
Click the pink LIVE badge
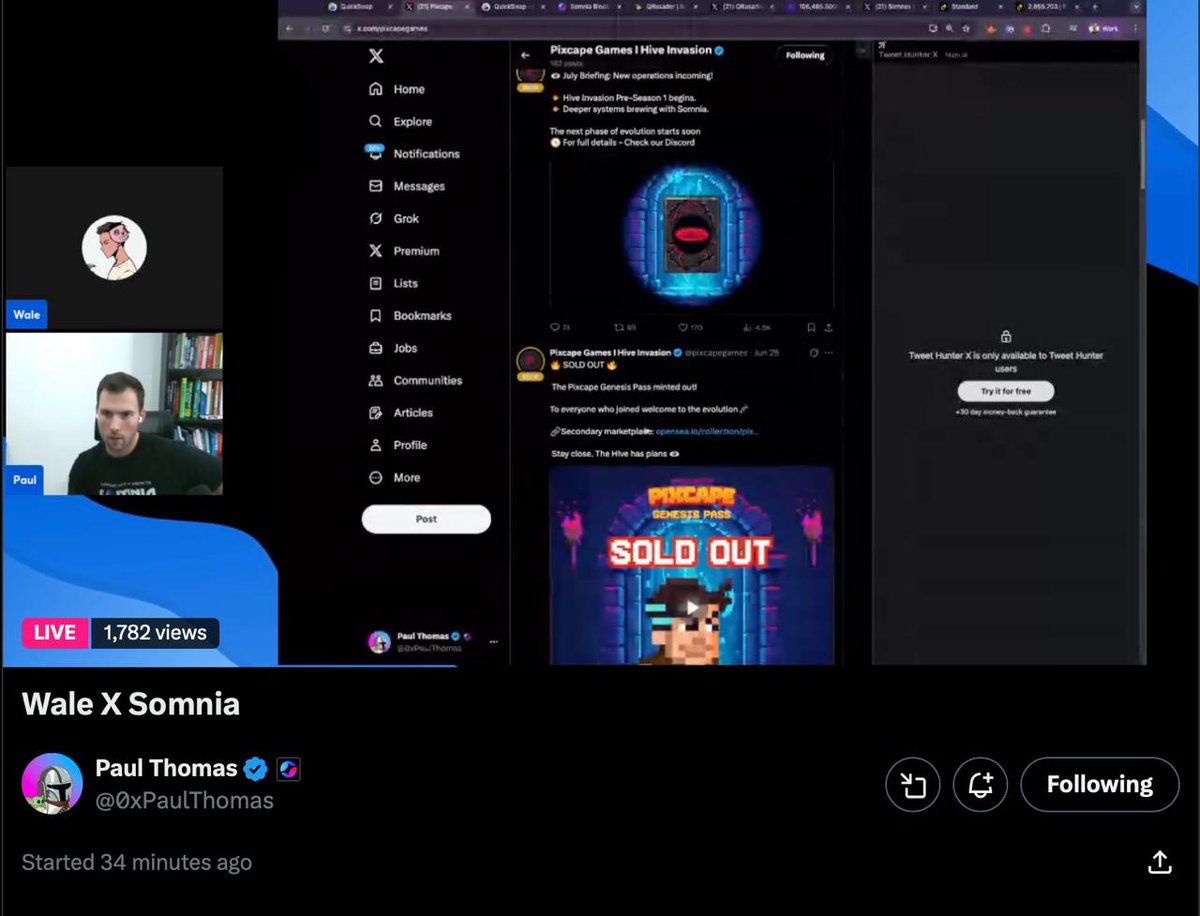[55, 632]
